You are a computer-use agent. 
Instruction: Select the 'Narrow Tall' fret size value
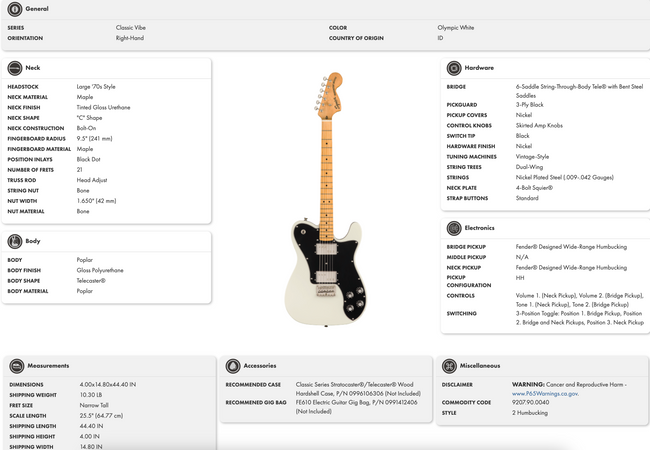coord(94,406)
